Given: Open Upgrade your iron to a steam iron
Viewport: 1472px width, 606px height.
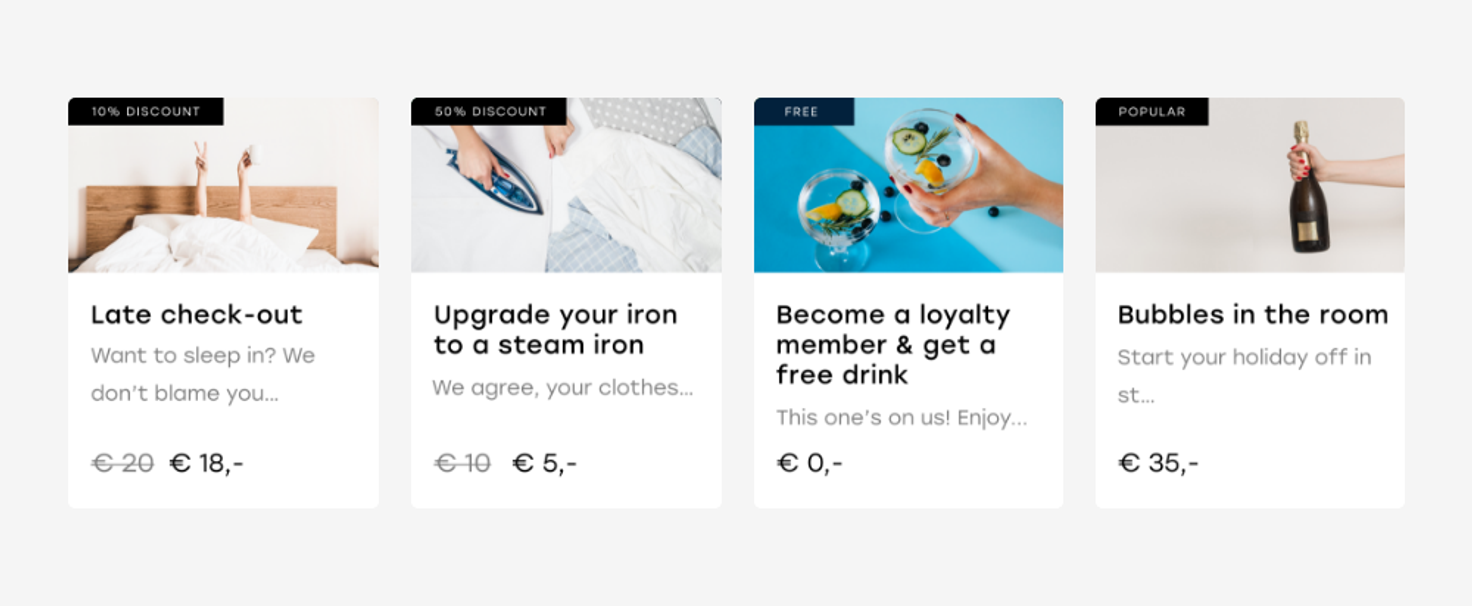Looking at the screenshot, I should pos(555,330).
